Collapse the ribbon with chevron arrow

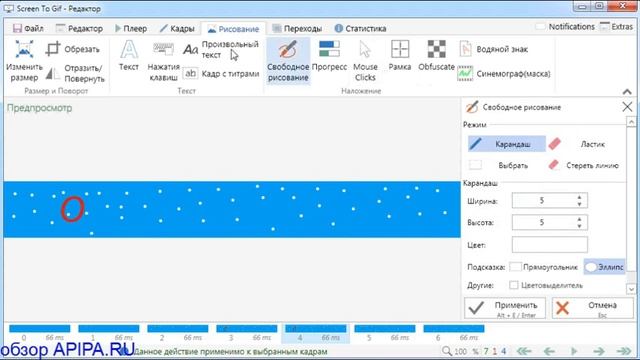[627, 92]
